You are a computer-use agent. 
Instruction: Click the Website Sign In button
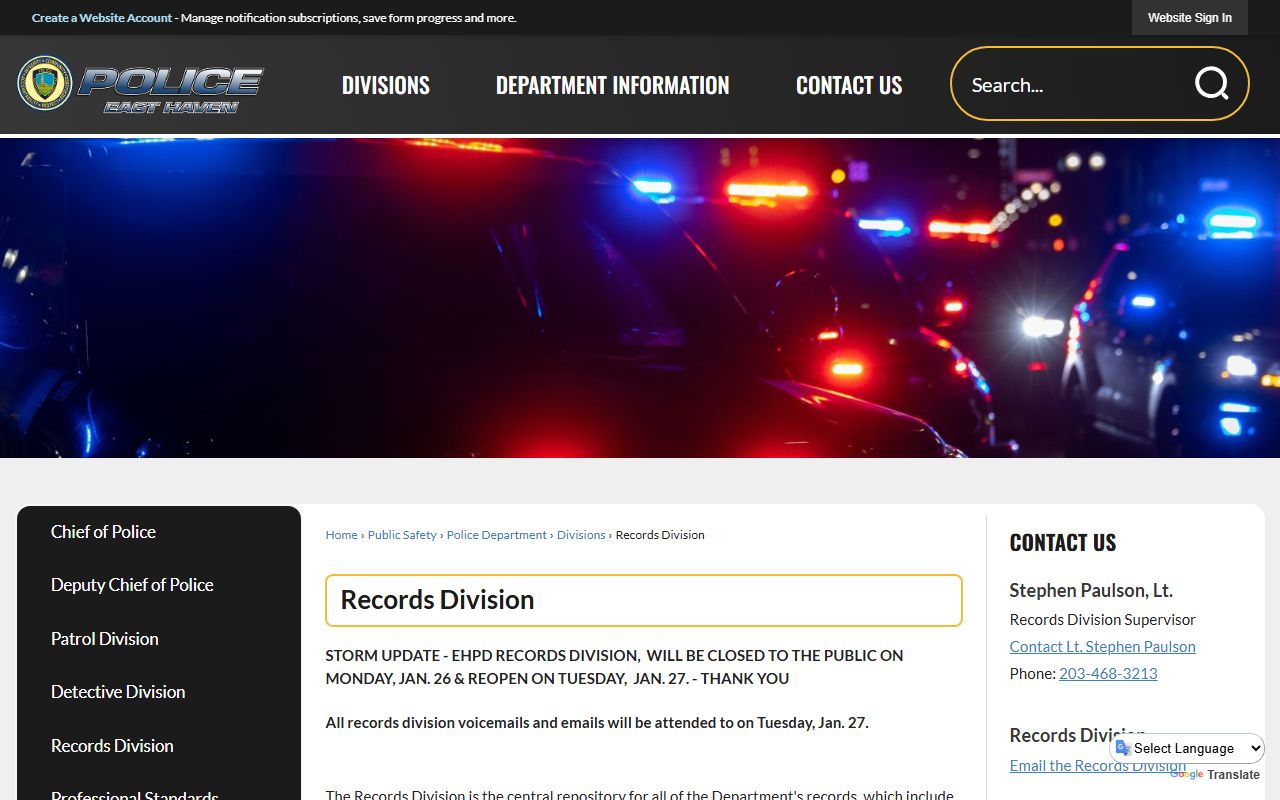1189,18
